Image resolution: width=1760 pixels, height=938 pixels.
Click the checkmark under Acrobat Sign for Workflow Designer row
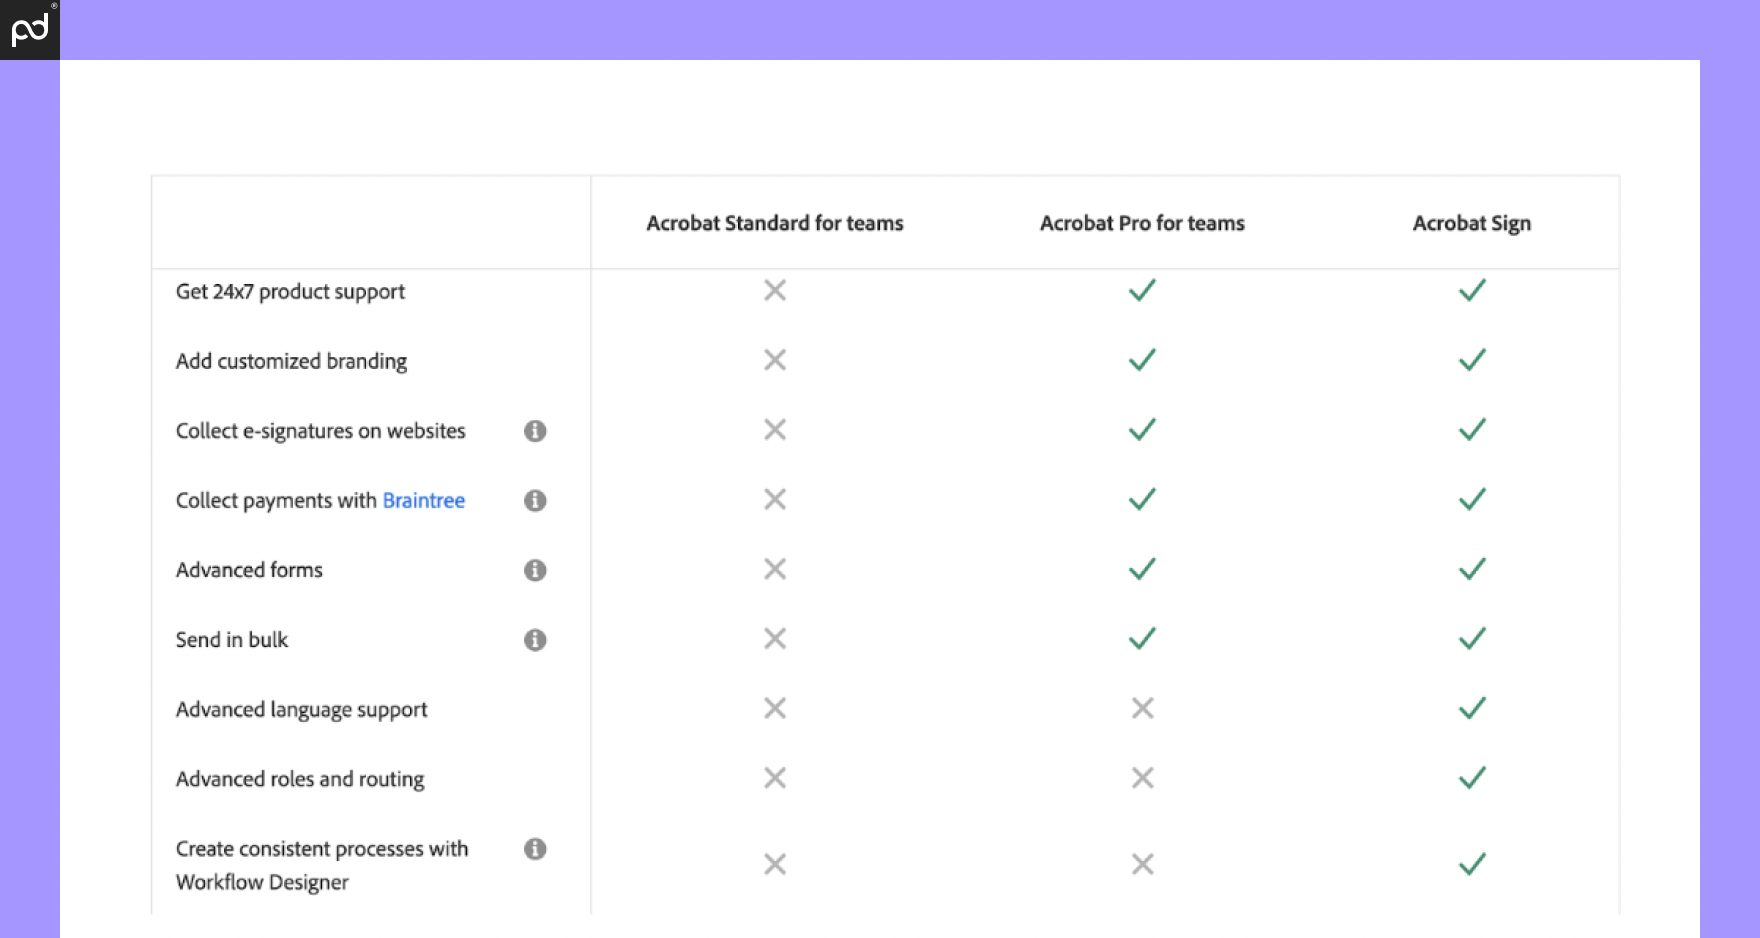tap(1471, 863)
